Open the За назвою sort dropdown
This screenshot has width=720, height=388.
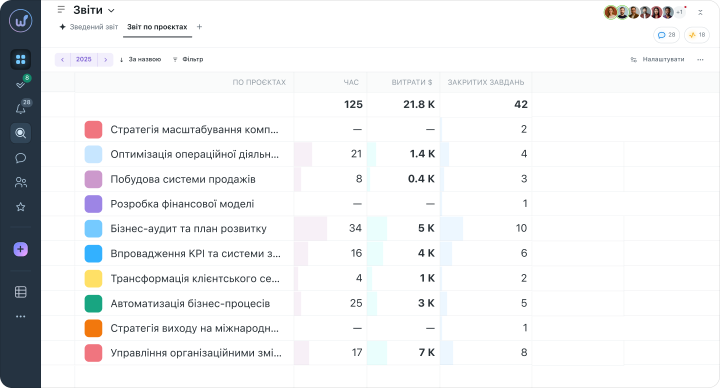tap(140, 60)
